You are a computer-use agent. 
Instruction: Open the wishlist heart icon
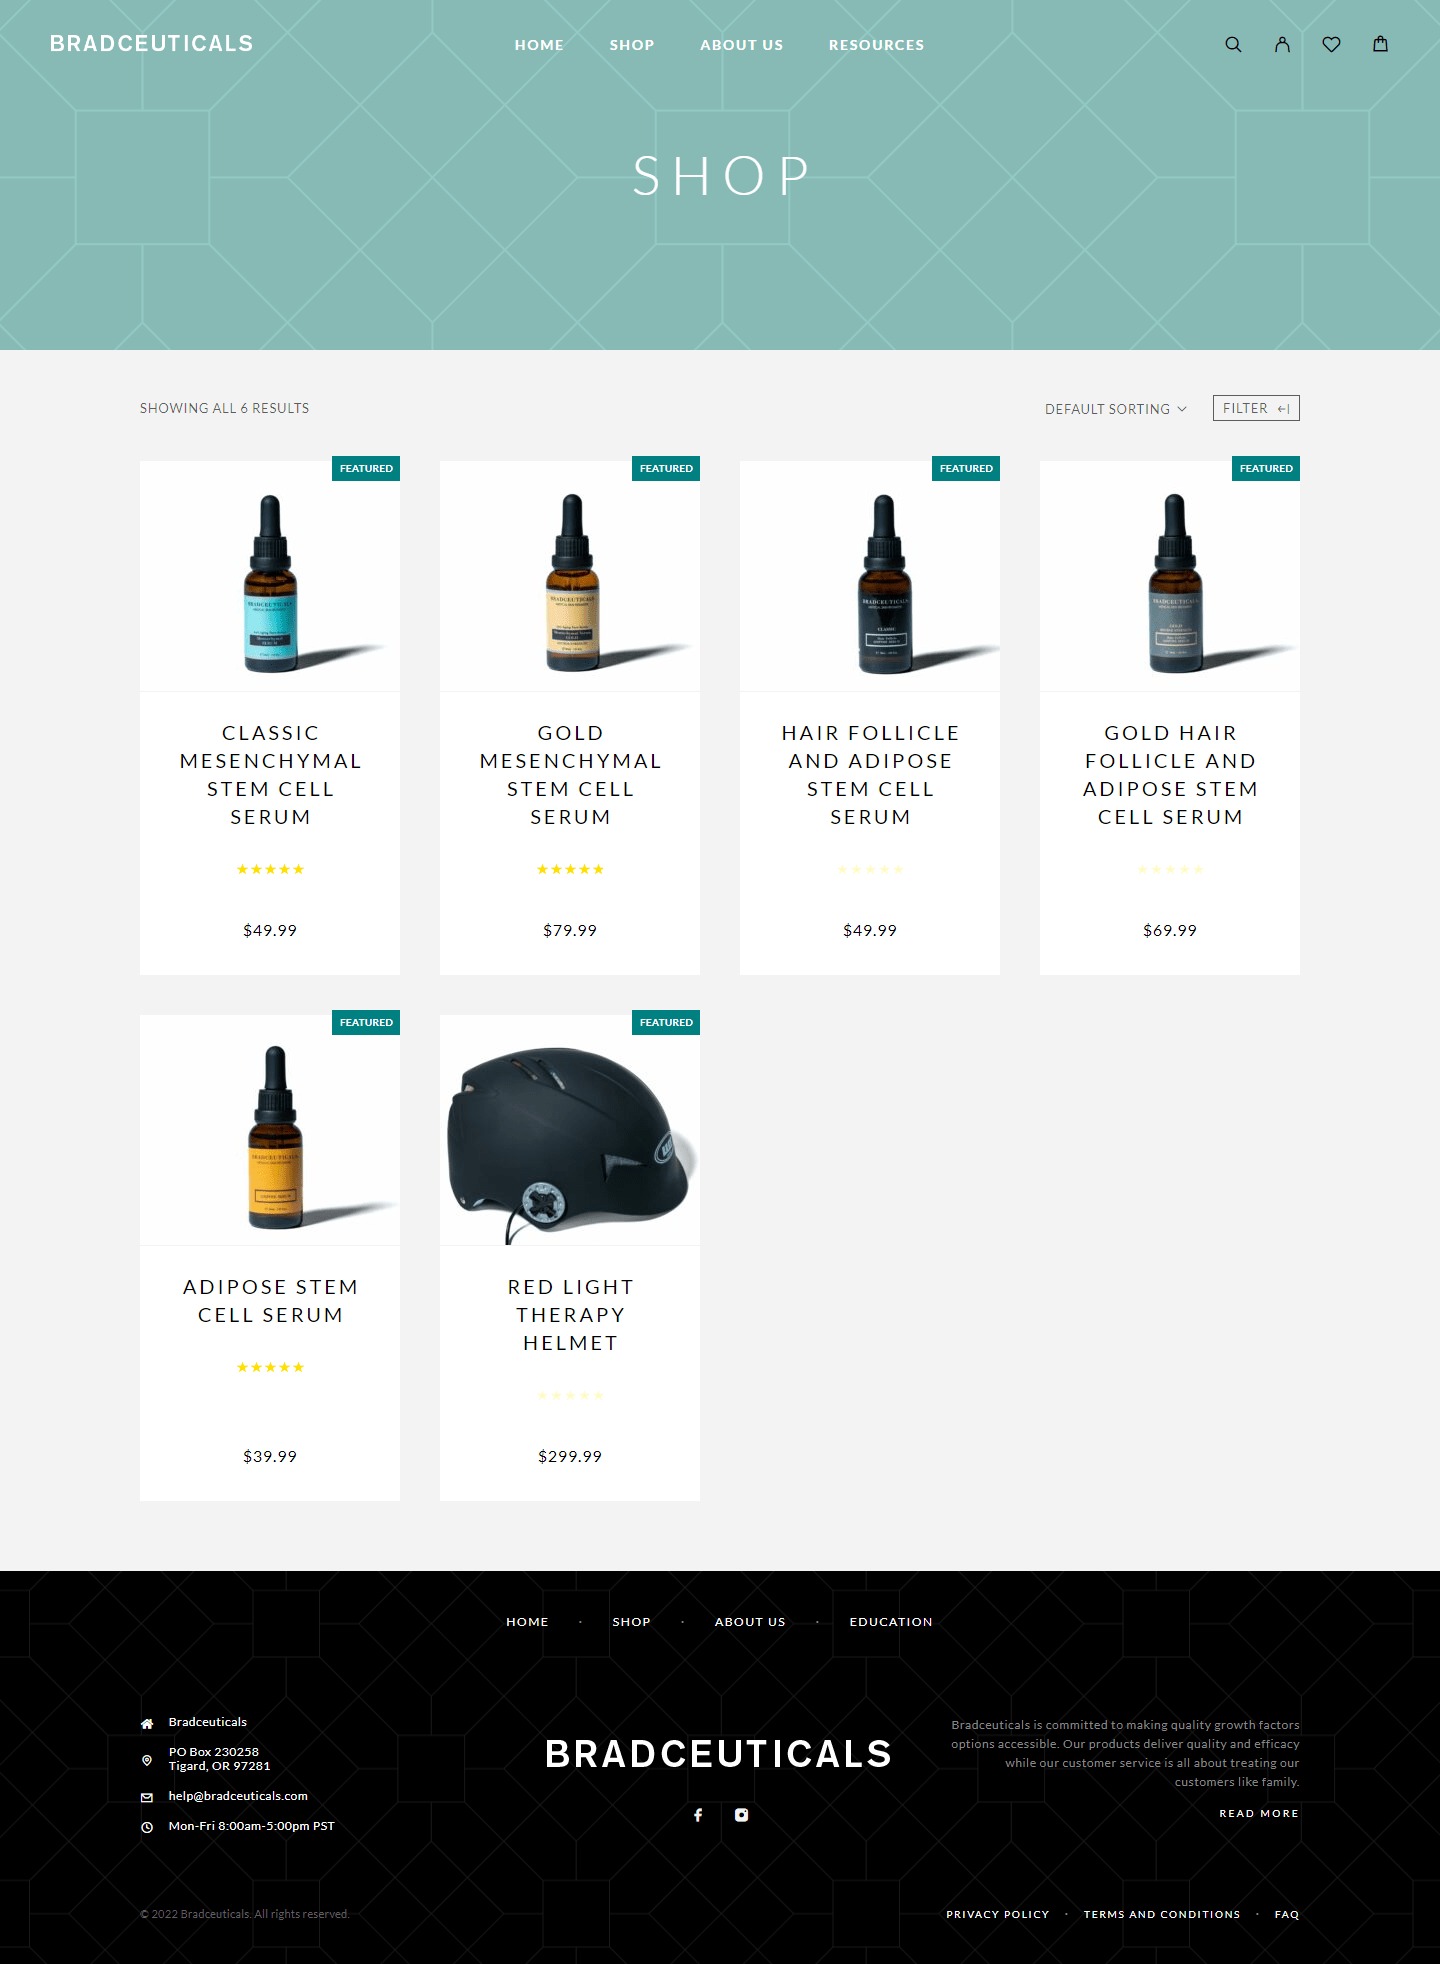(1331, 44)
